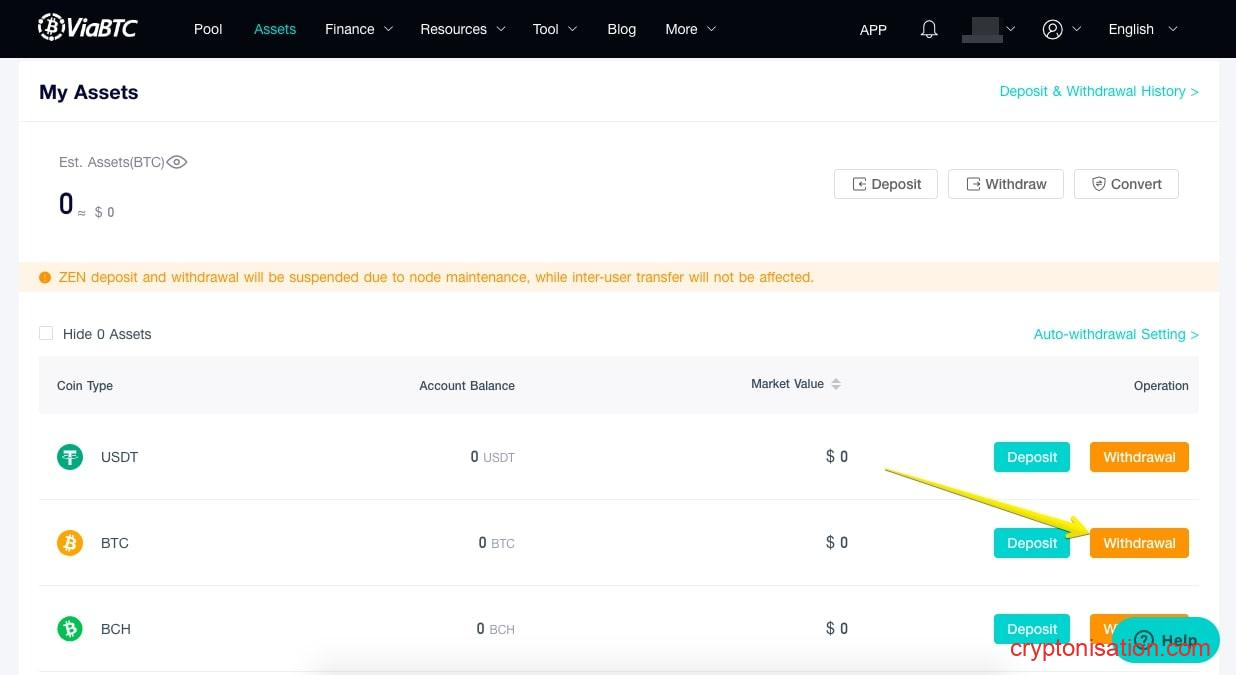Go to the Pool page
This screenshot has width=1236, height=675.
(208, 29)
